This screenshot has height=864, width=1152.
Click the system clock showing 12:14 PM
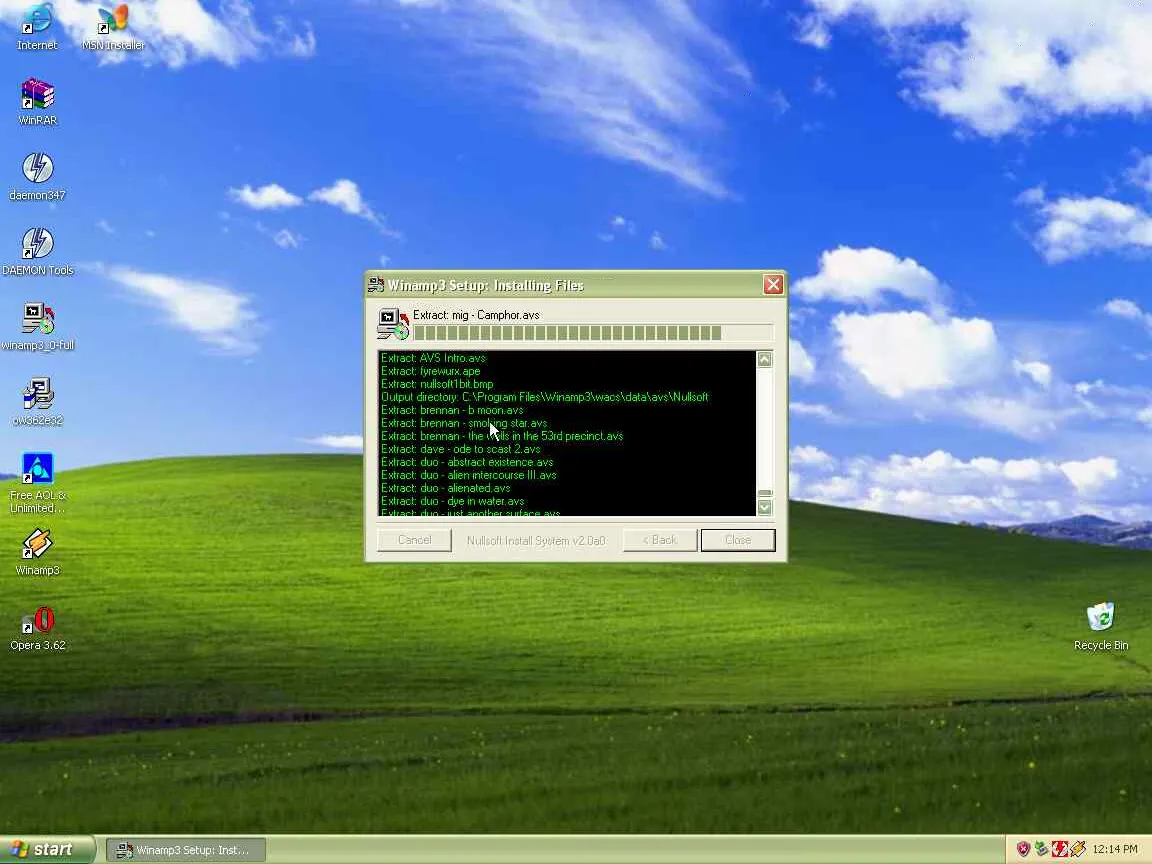pos(1115,849)
